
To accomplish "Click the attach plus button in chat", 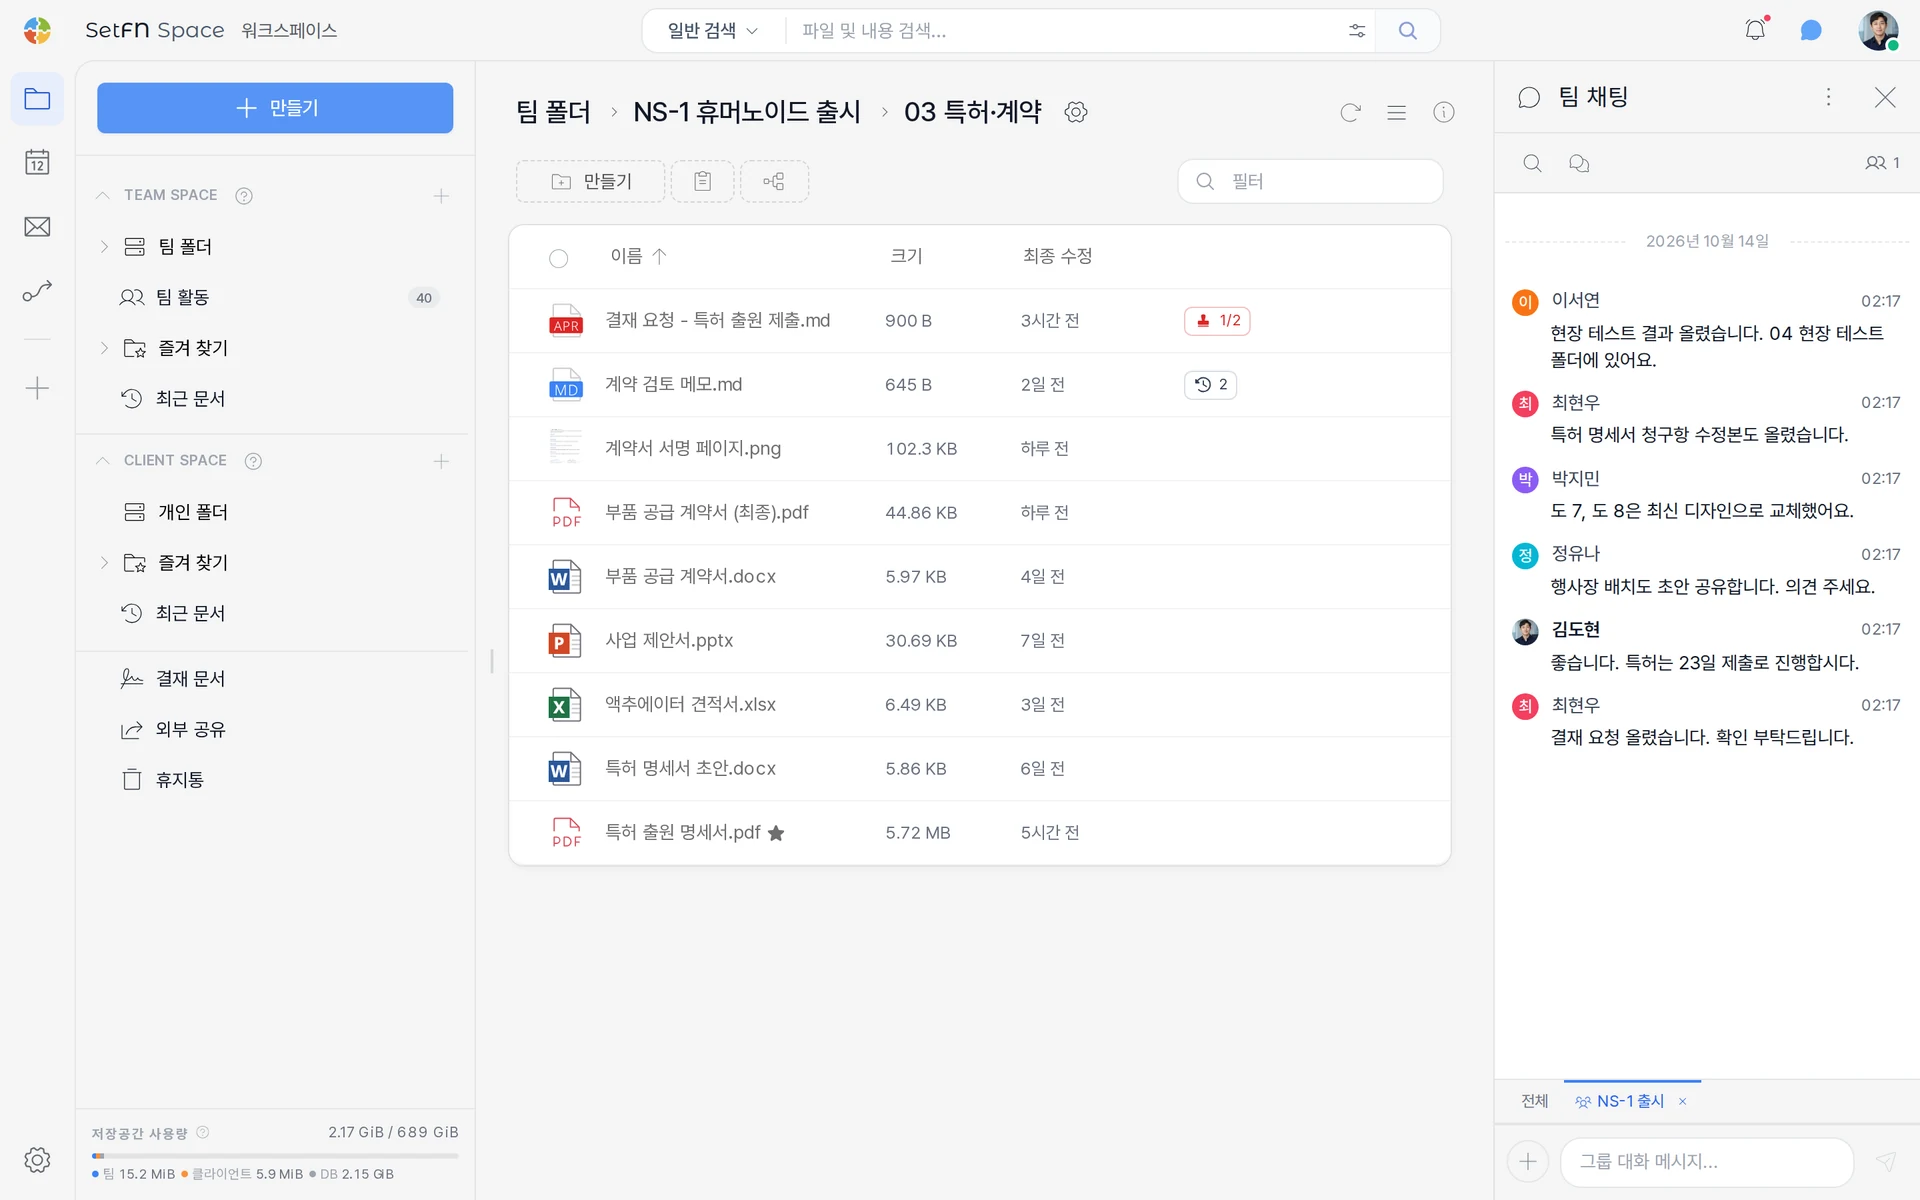I will (1528, 1161).
